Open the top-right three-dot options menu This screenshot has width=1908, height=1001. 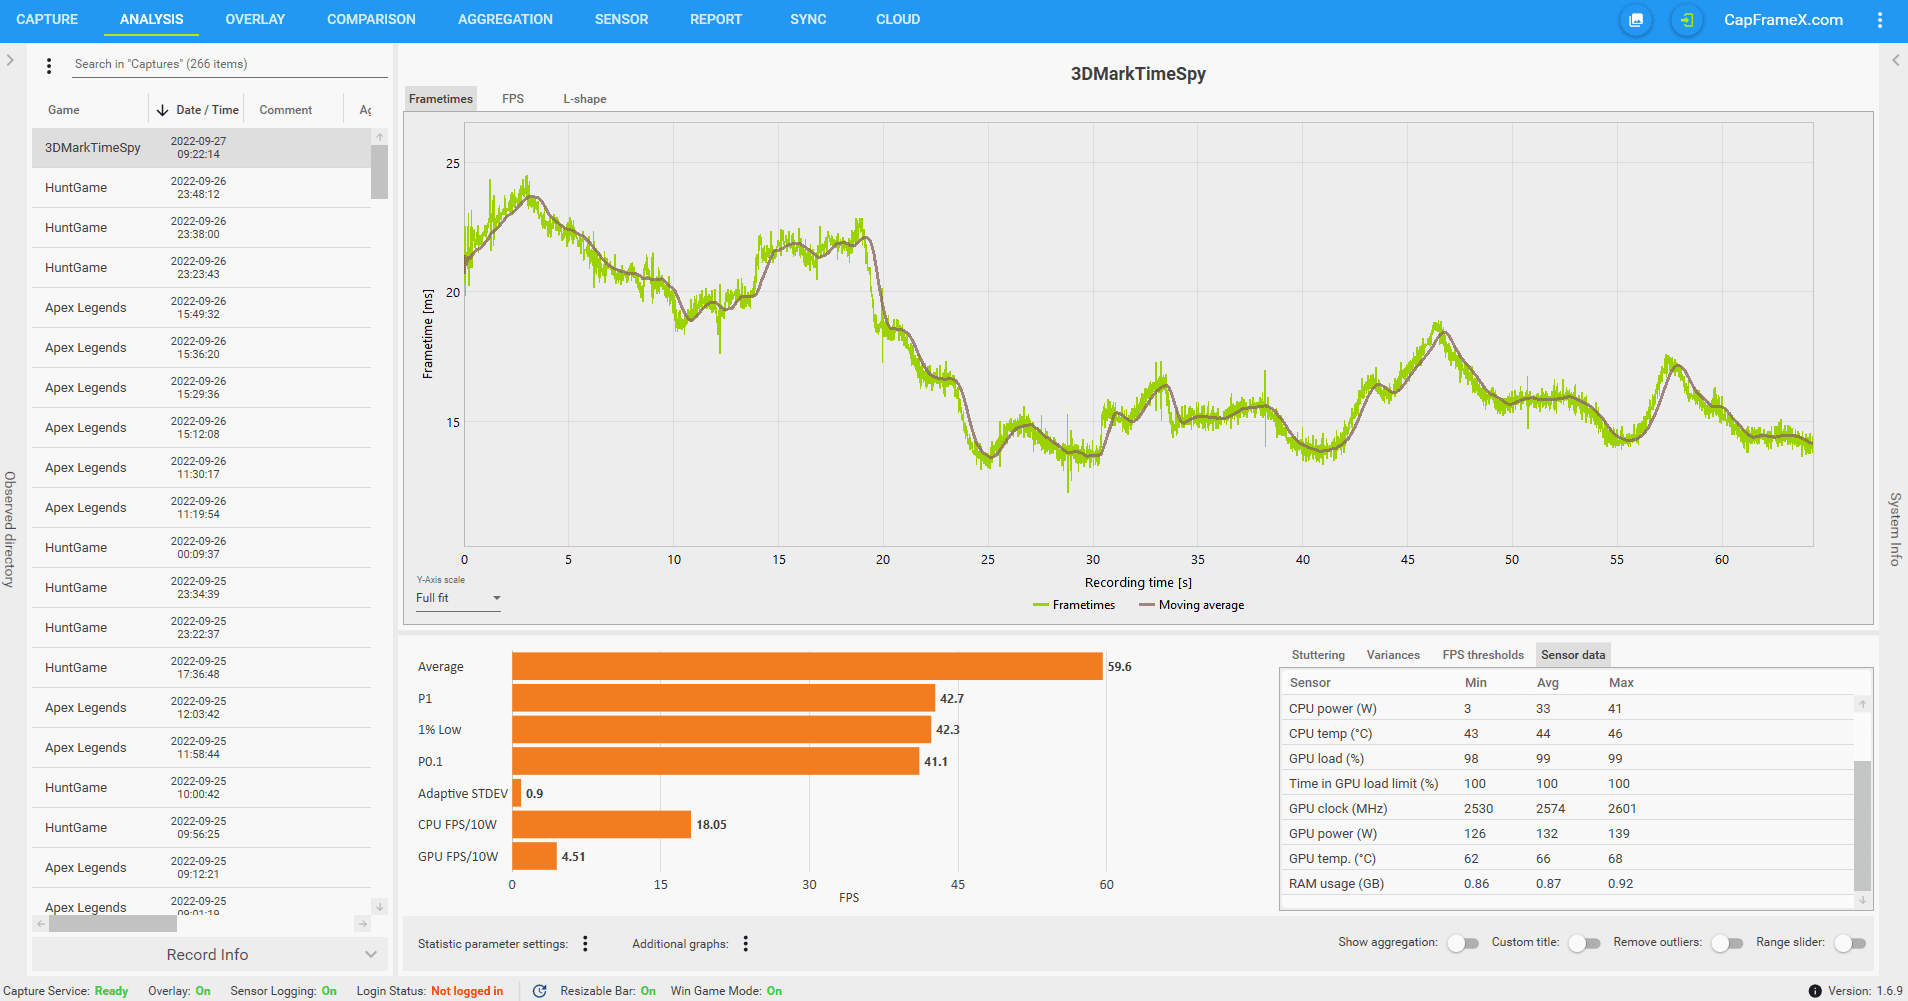click(x=1880, y=20)
